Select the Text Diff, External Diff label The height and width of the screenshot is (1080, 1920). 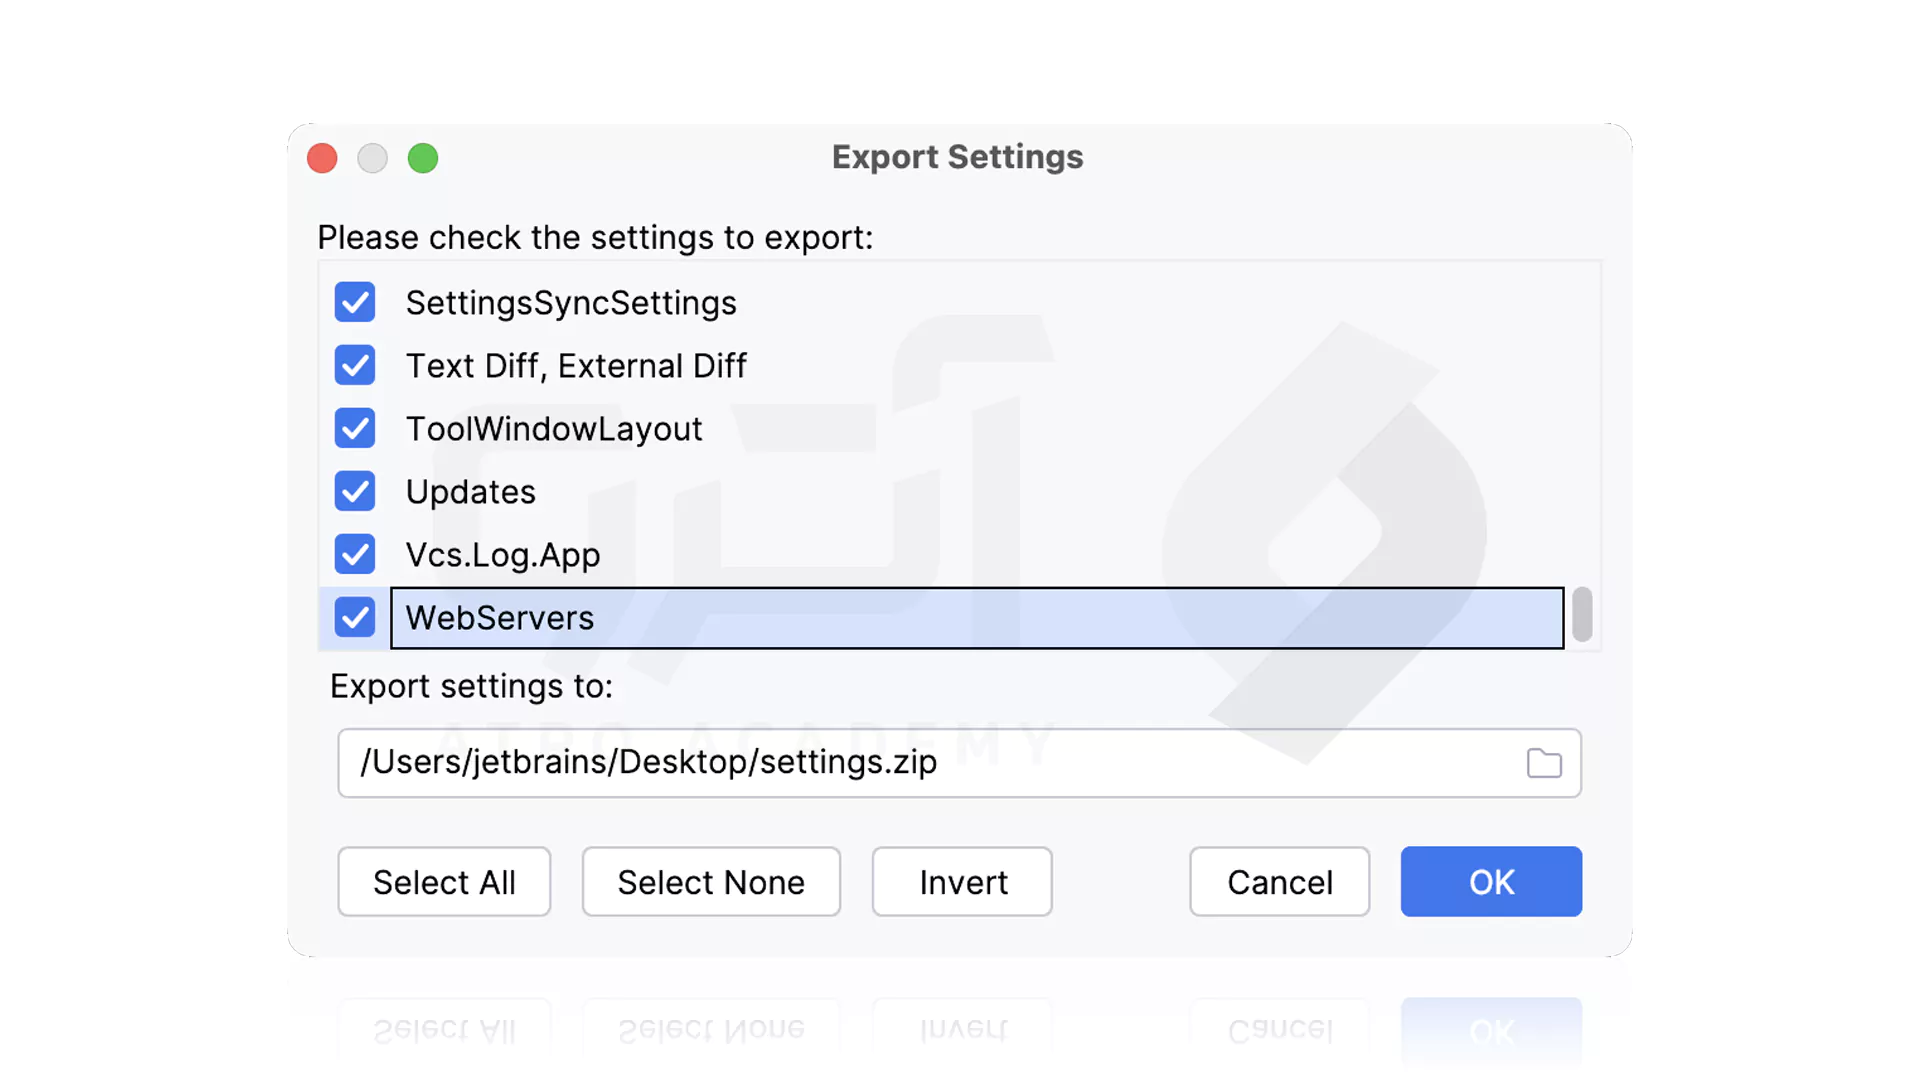(576, 366)
